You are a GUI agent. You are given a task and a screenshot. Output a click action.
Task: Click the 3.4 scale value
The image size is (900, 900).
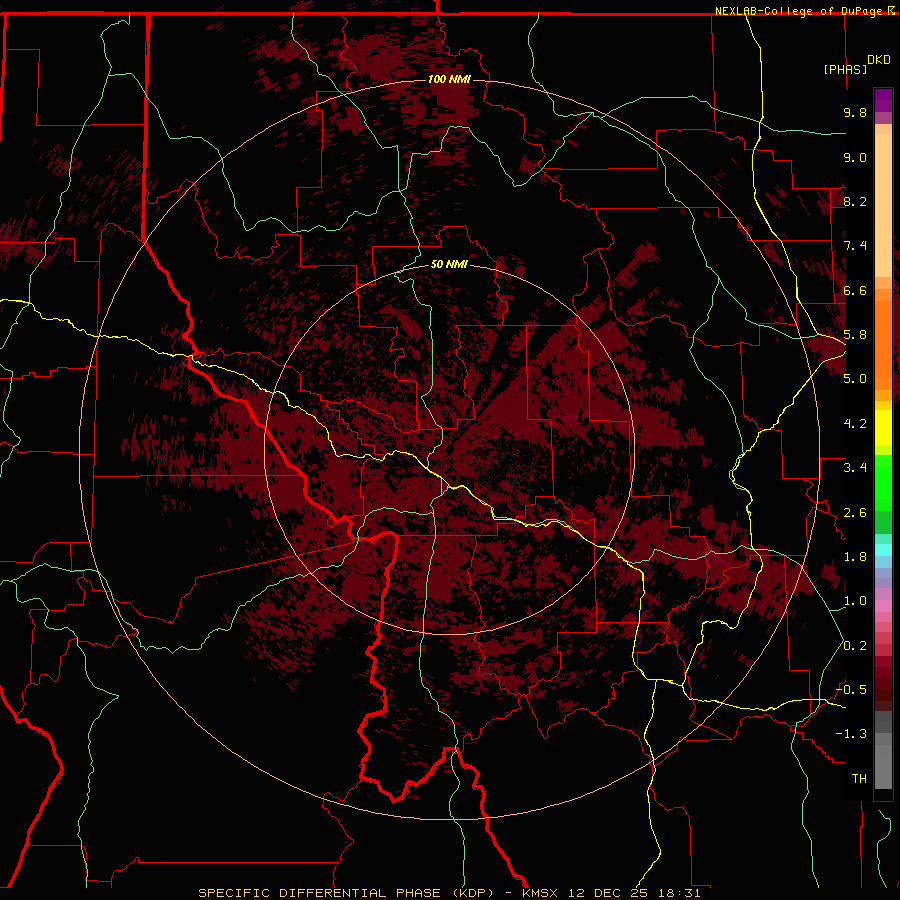pyautogui.click(x=855, y=468)
